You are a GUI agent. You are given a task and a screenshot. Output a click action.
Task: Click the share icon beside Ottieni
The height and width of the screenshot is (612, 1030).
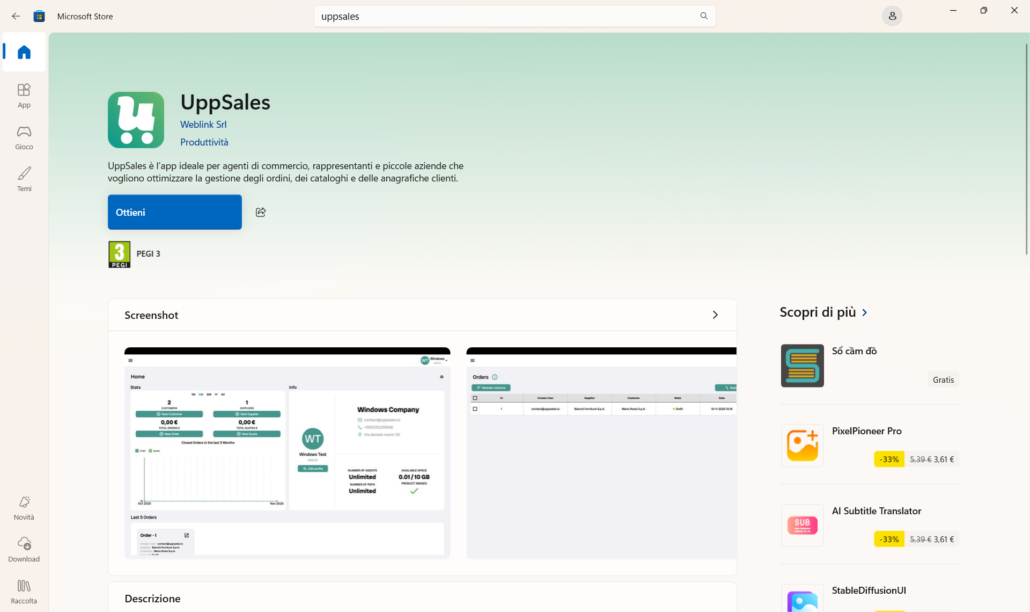point(260,211)
